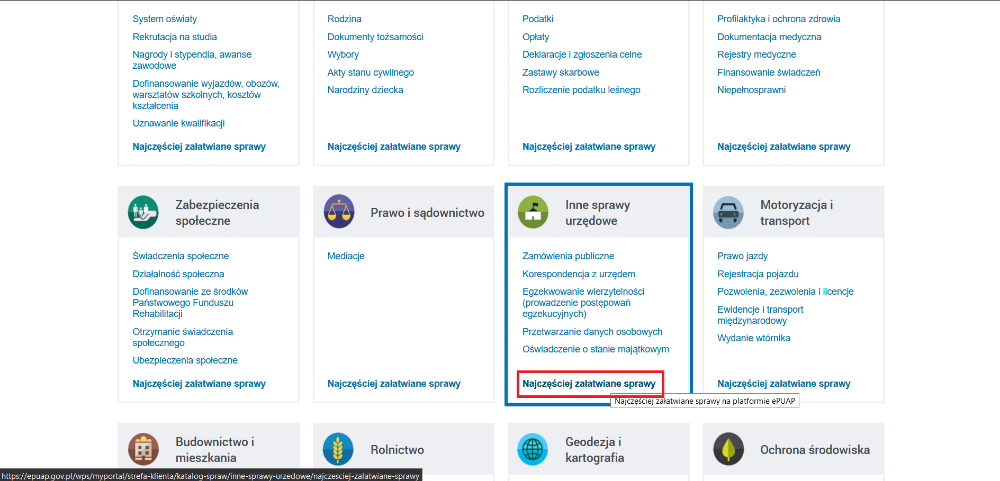Click the Rolnictwo wheat icon
Viewport: 1000px width, 481px height.
[339, 450]
